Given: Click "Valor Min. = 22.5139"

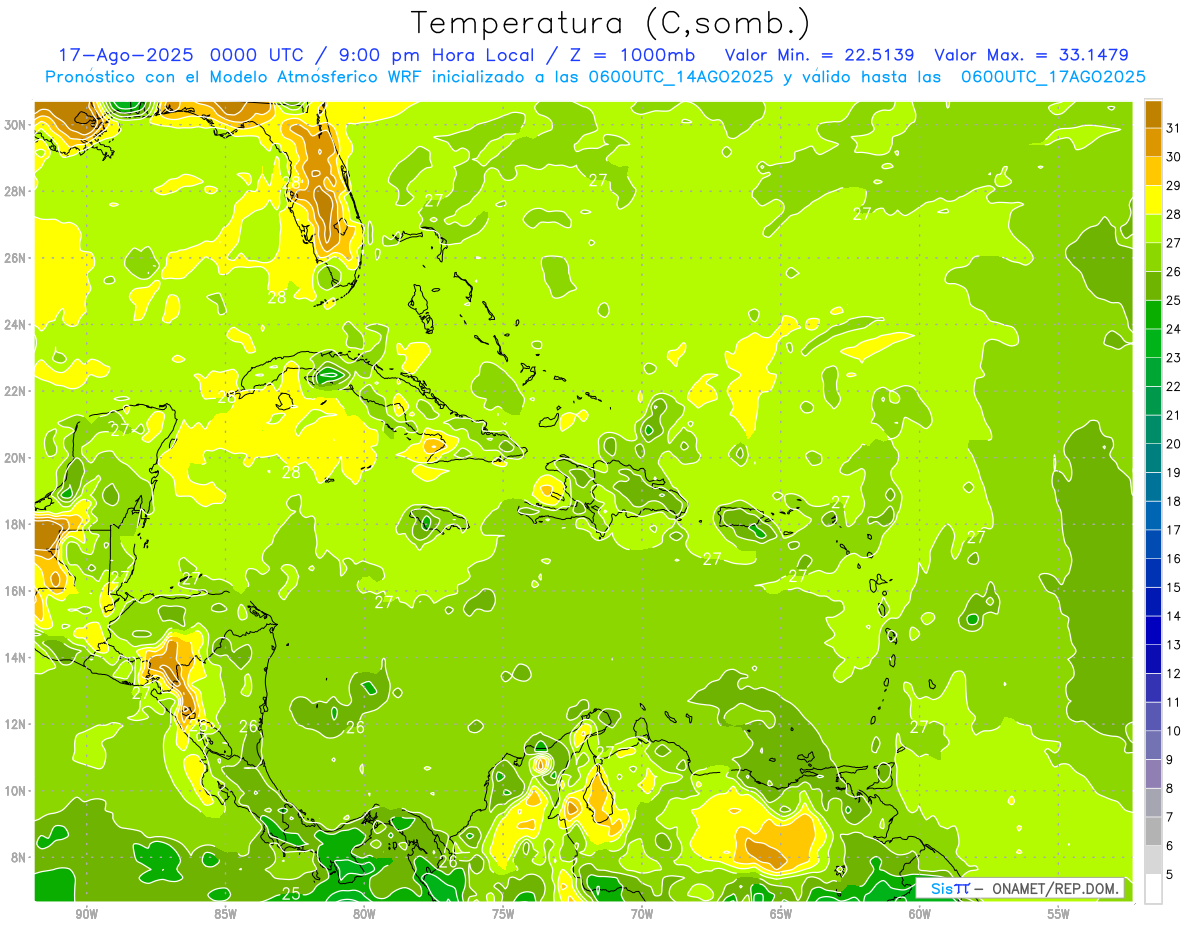Looking at the screenshot, I should coord(820,55).
